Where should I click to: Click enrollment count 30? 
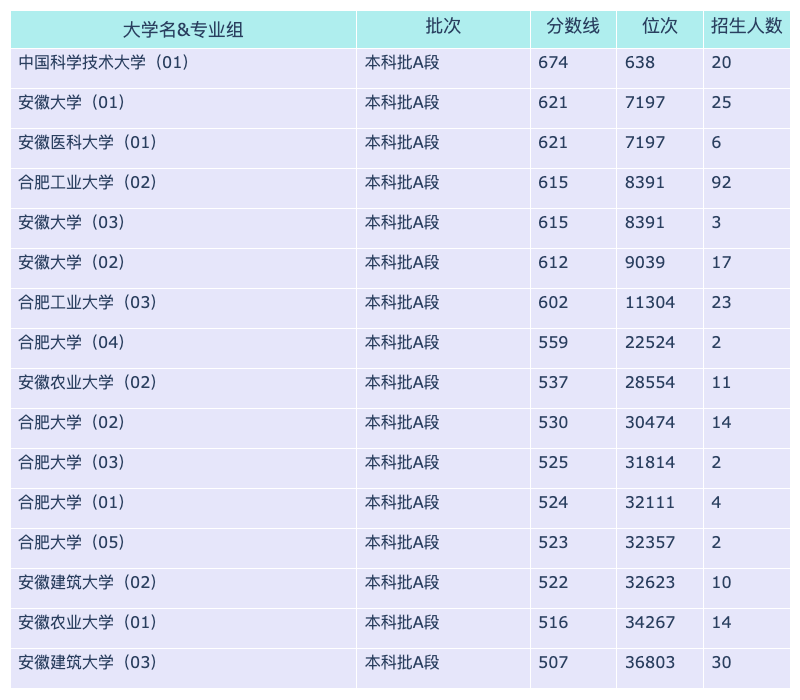[x=721, y=662]
